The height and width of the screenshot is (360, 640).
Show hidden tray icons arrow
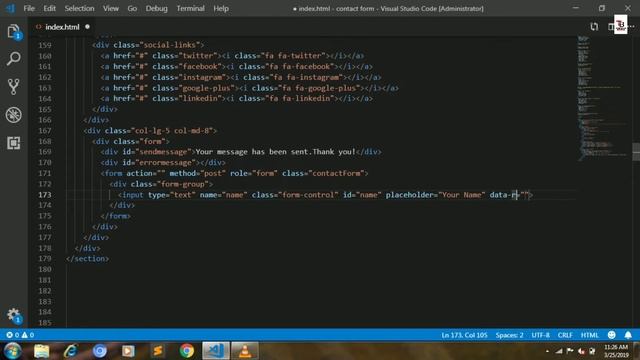[547, 351]
